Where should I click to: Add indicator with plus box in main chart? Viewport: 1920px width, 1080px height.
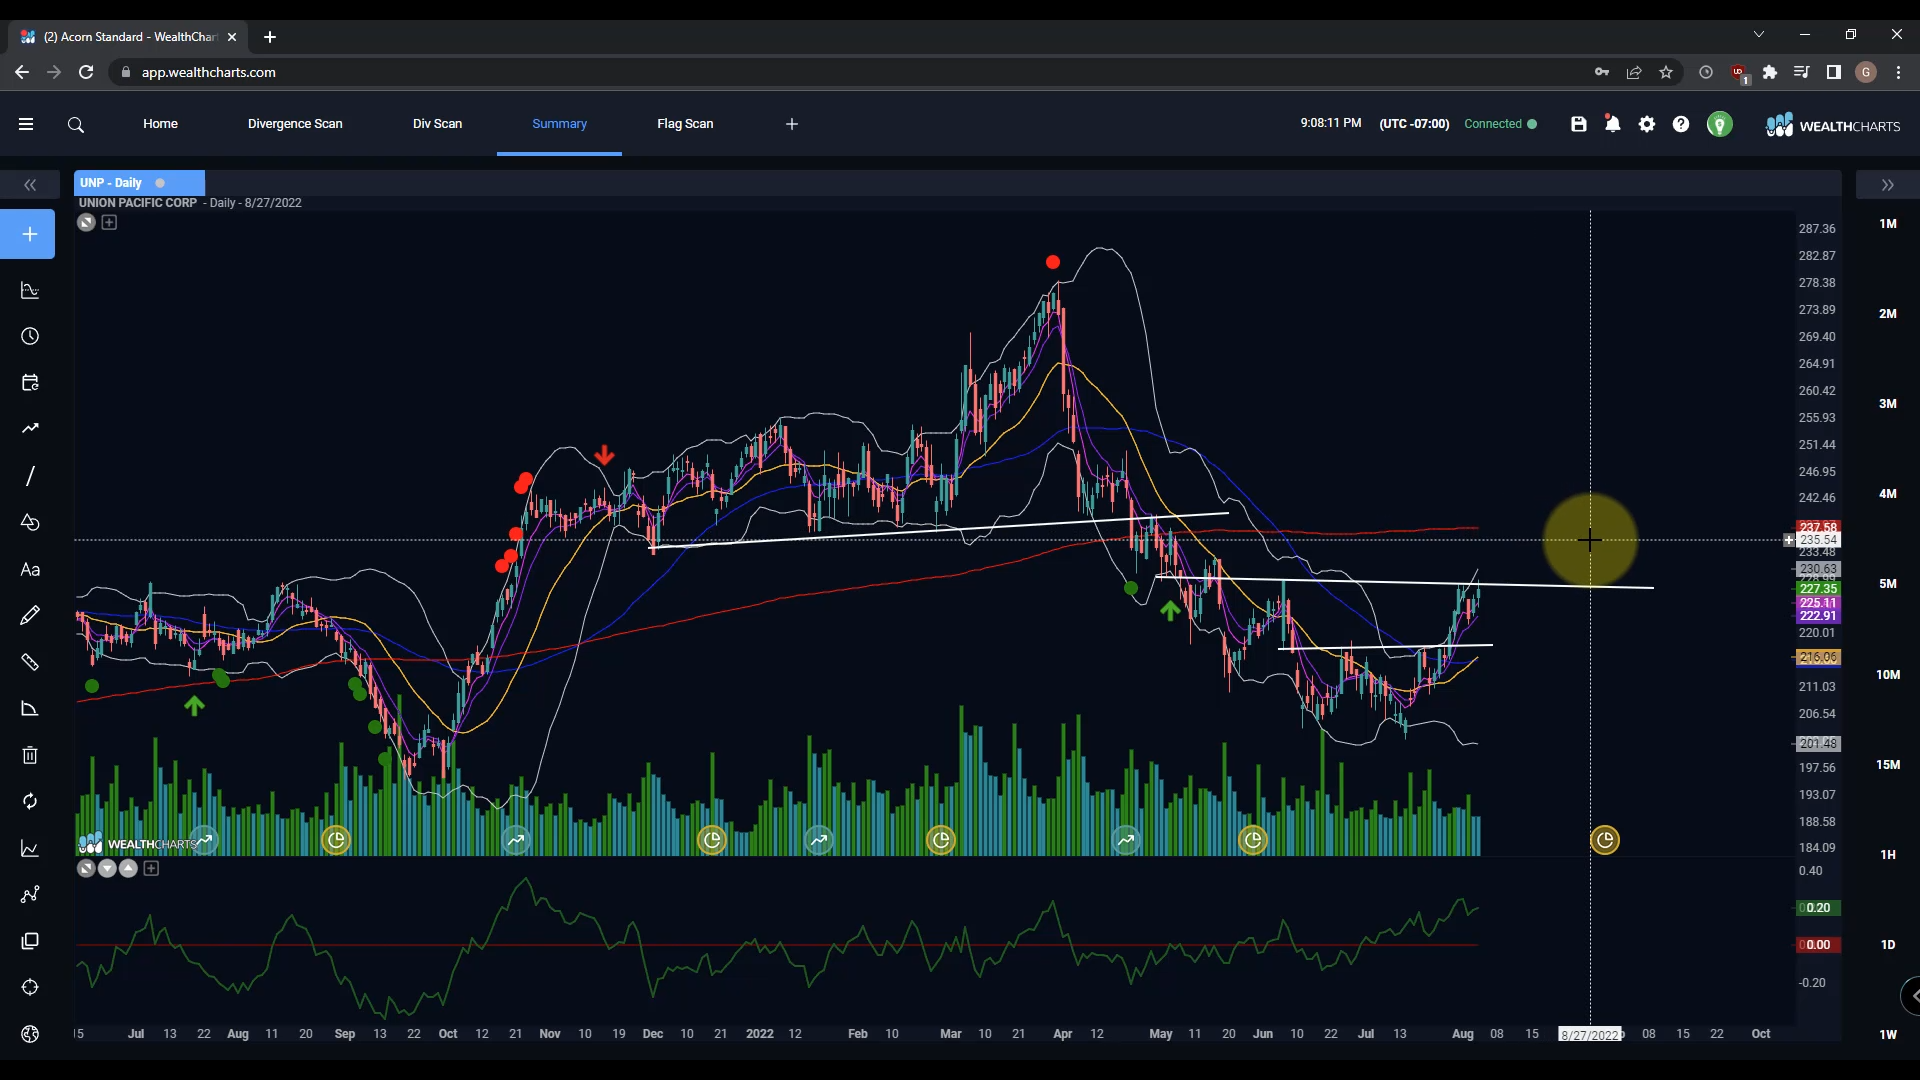pos(109,223)
